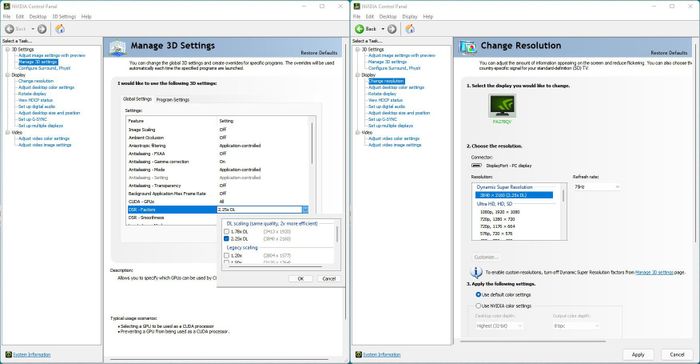The image size is (700, 364).
Task: Switch to the Global Settings tab
Action: pos(138,99)
